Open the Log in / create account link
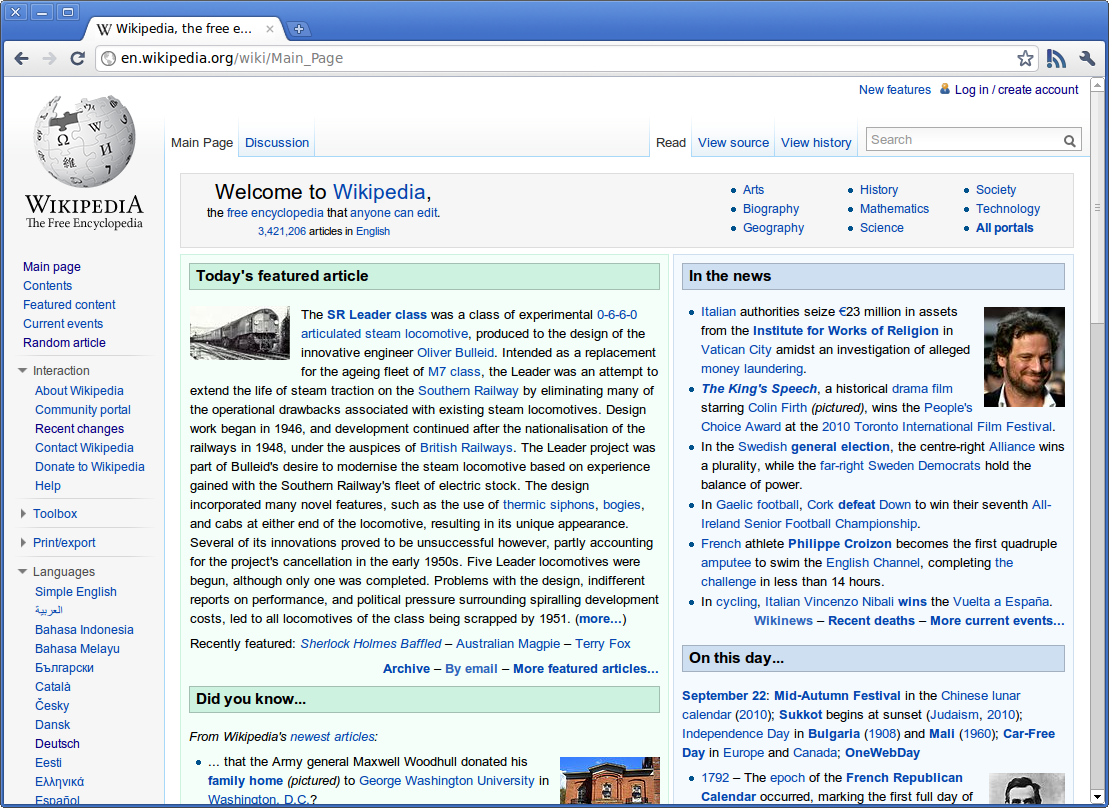Screen dimensions: 1109x808 coord(1016,90)
